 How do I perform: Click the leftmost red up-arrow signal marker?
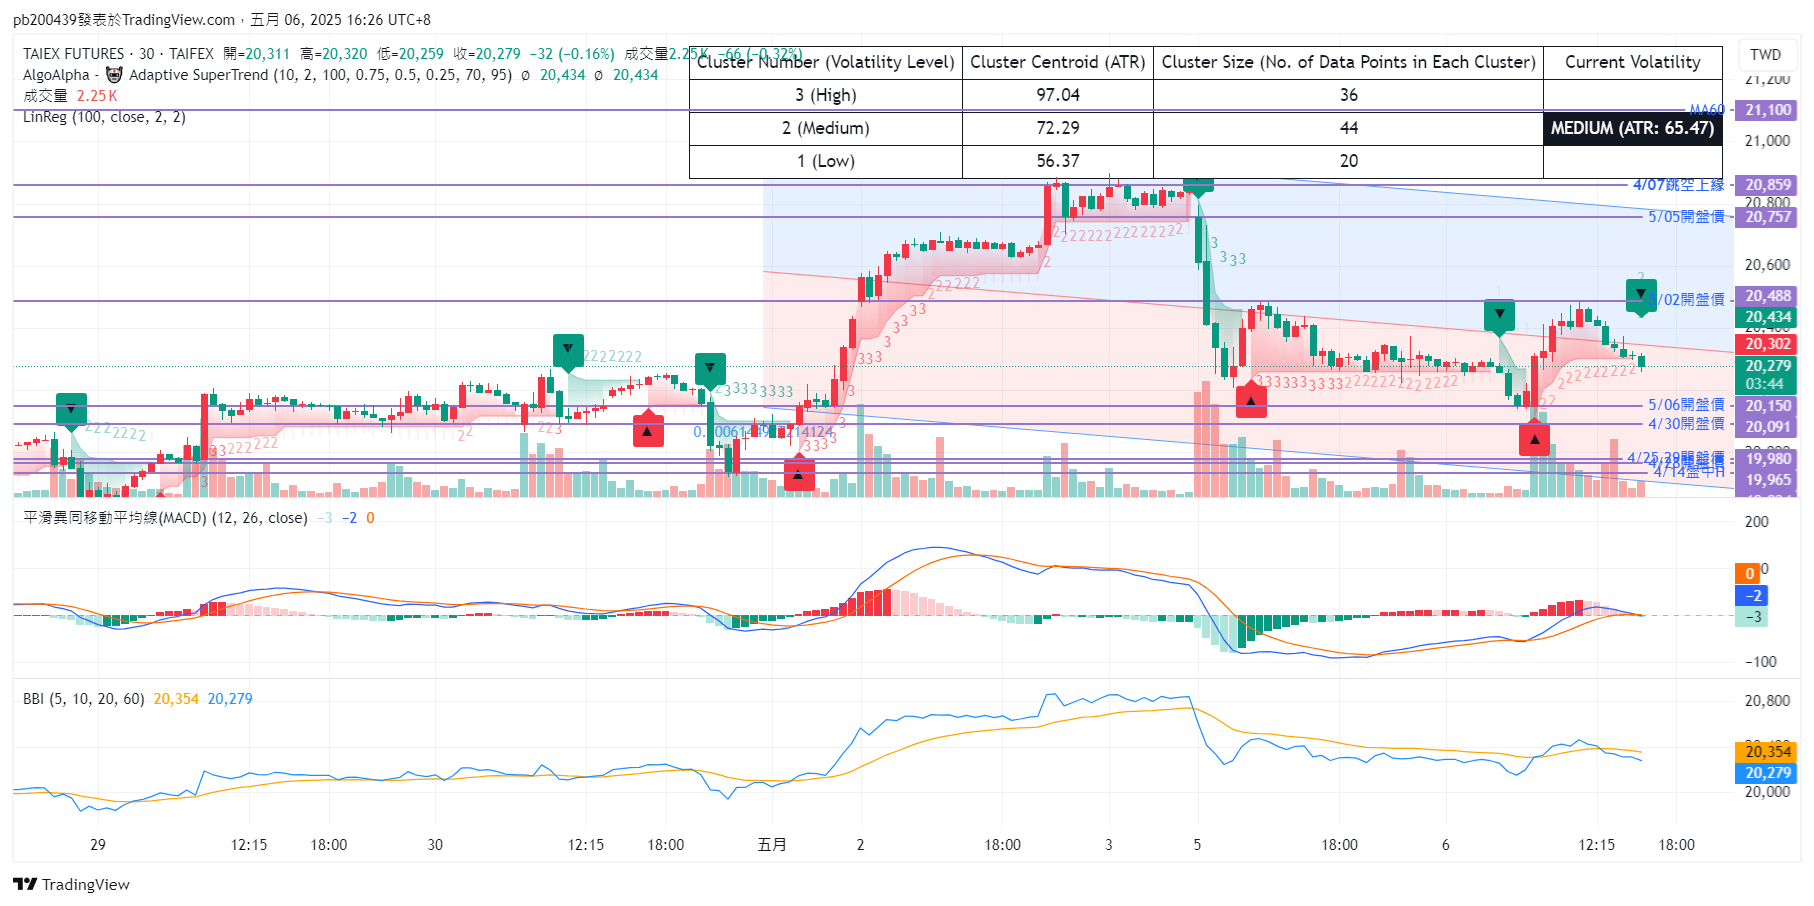pyautogui.click(x=648, y=430)
